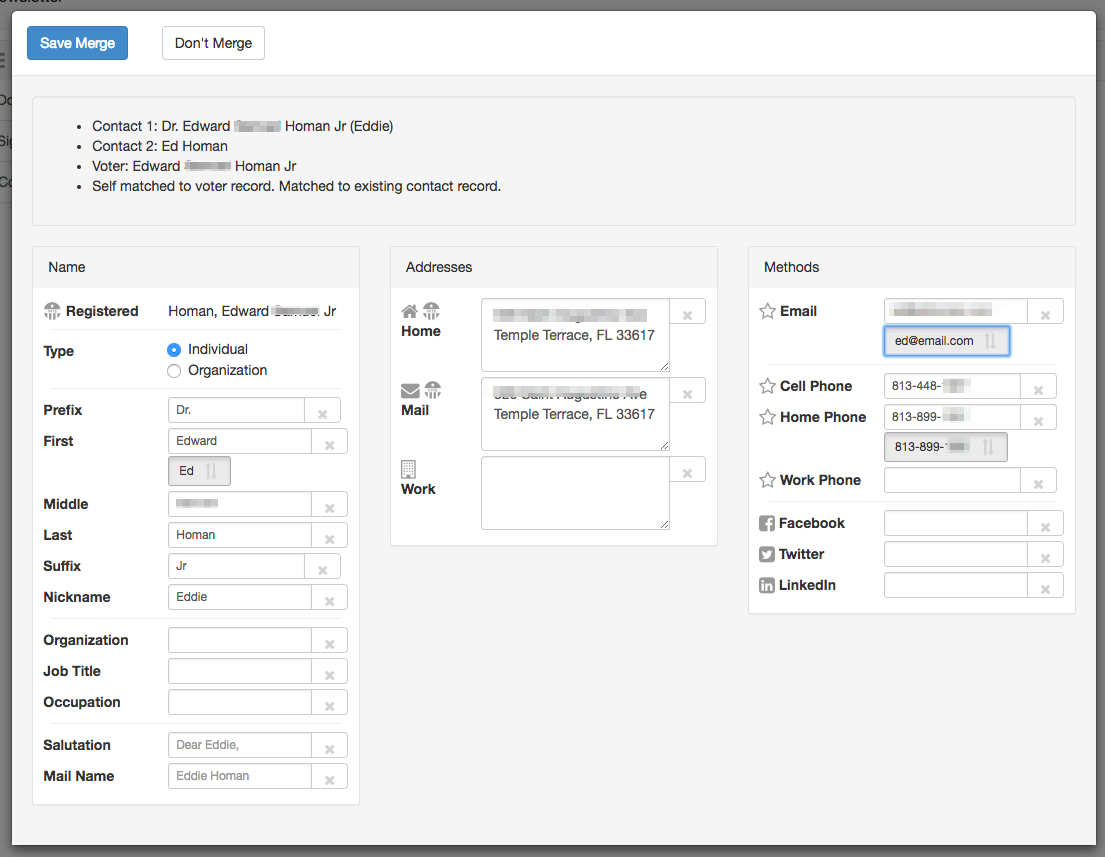The width and height of the screenshot is (1105, 857).
Task: Select the Organization radio button
Action: pos(173,370)
